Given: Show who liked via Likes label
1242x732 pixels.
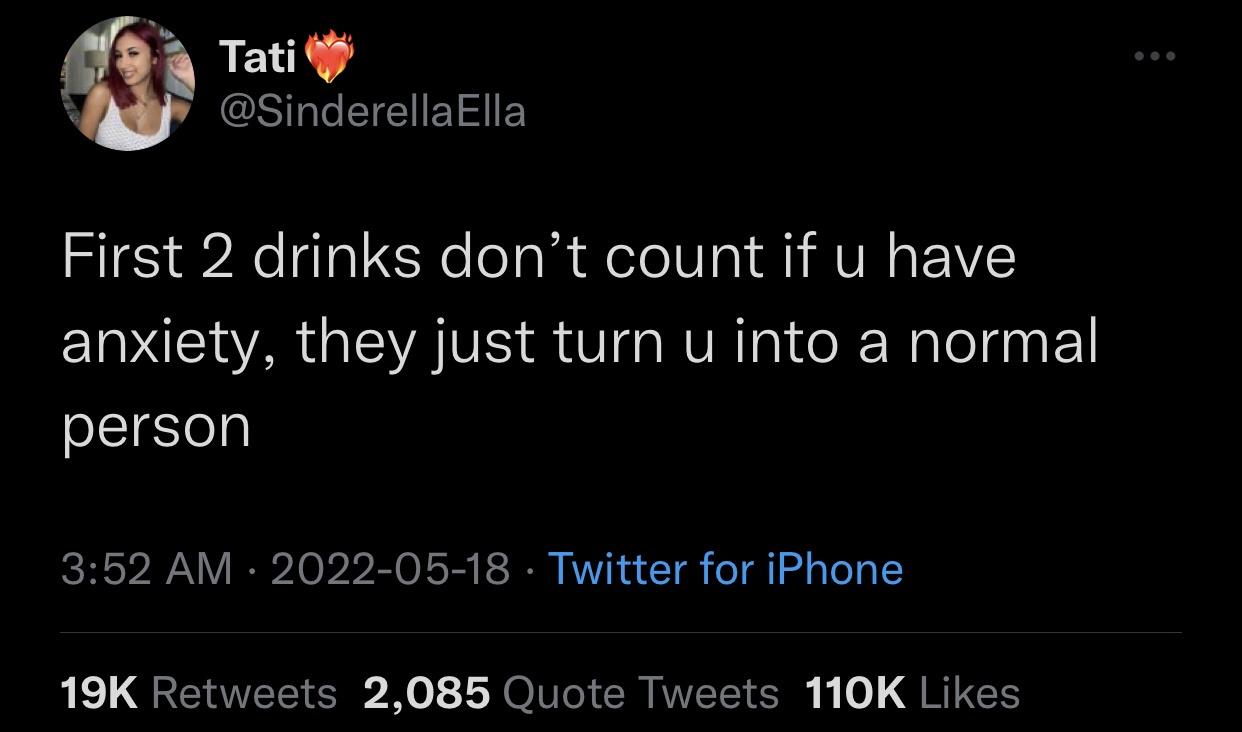Looking at the screenshot, I should pyautogui.click(x=968, y=693).
